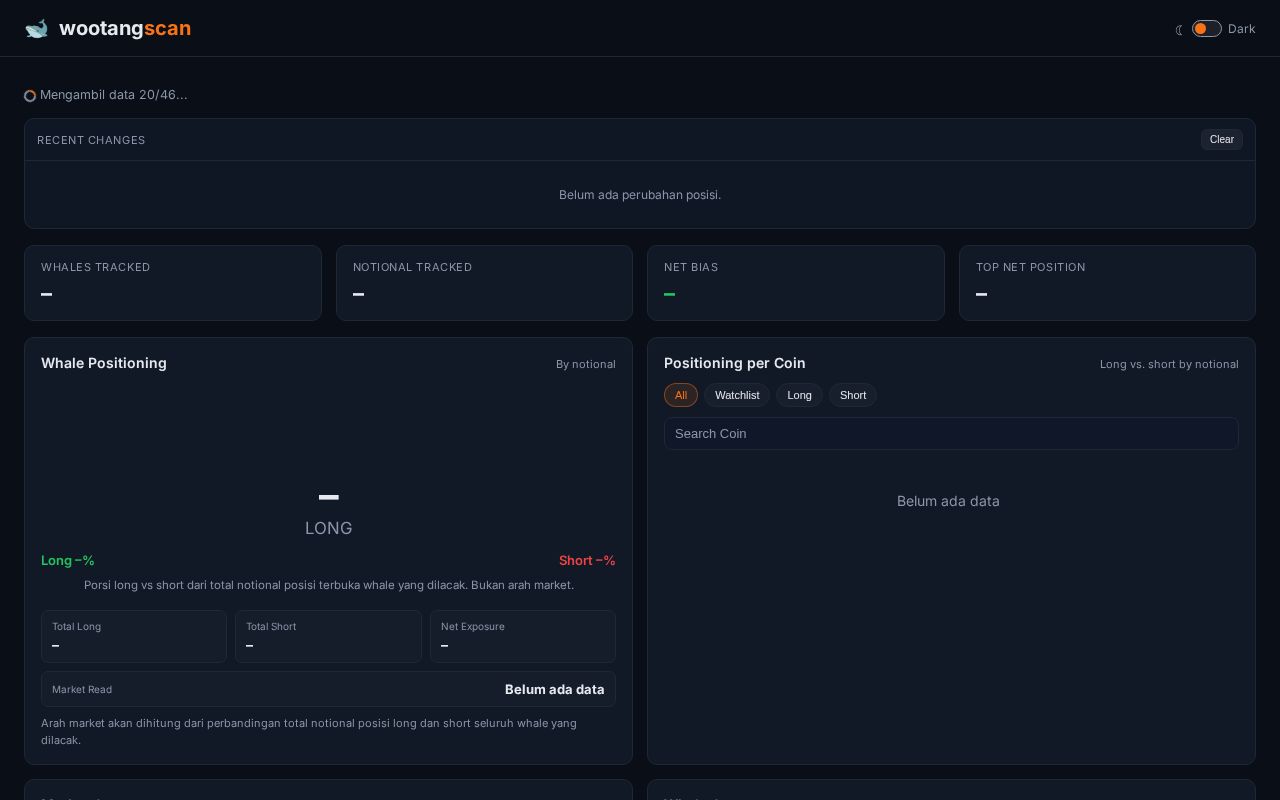Screen dimensions: 1280x800
Task: Click the moon icon beside theme switch
Action: pyautogui.click(x=1179, y=29)
